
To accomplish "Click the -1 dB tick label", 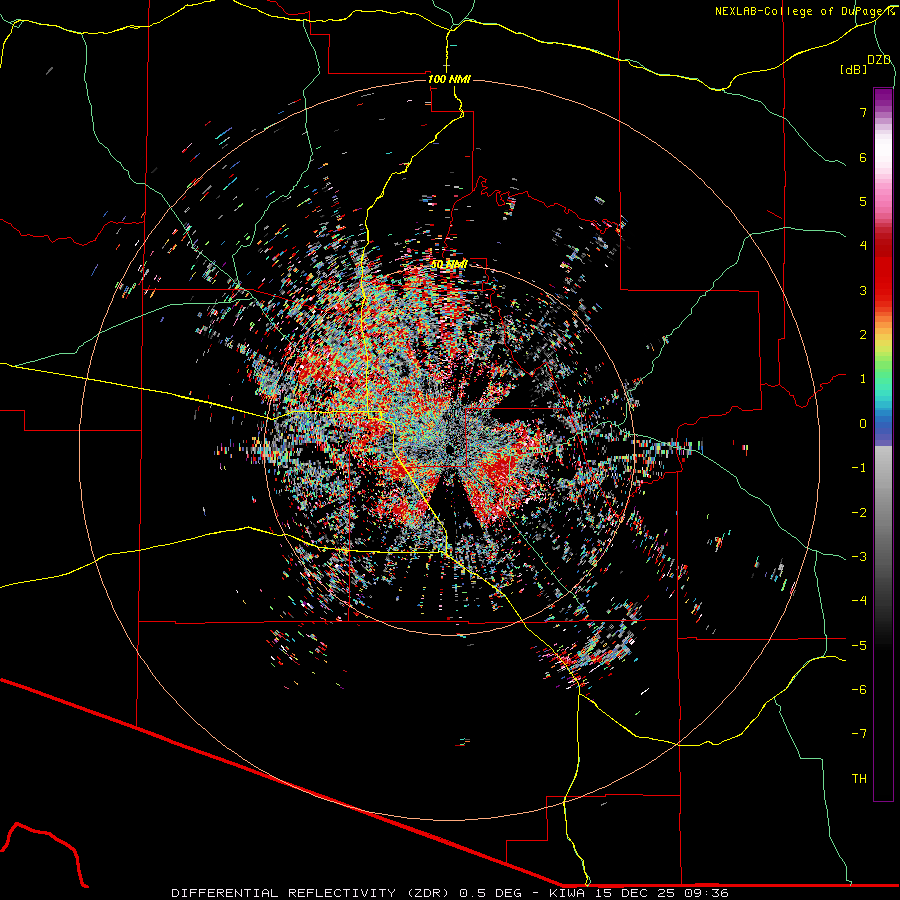I will click(859, 468).
